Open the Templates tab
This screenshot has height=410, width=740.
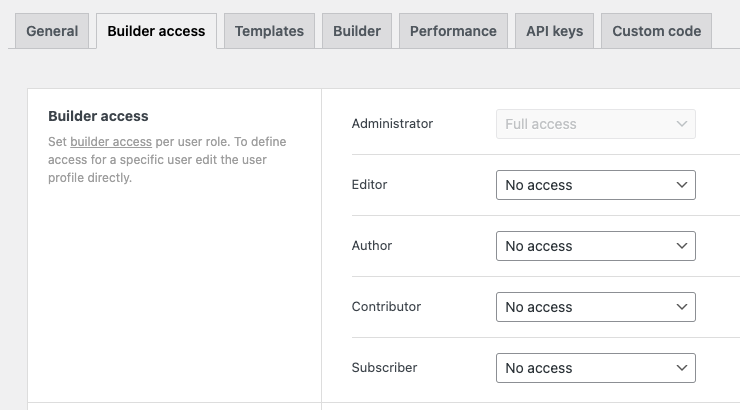coord(269,31)
